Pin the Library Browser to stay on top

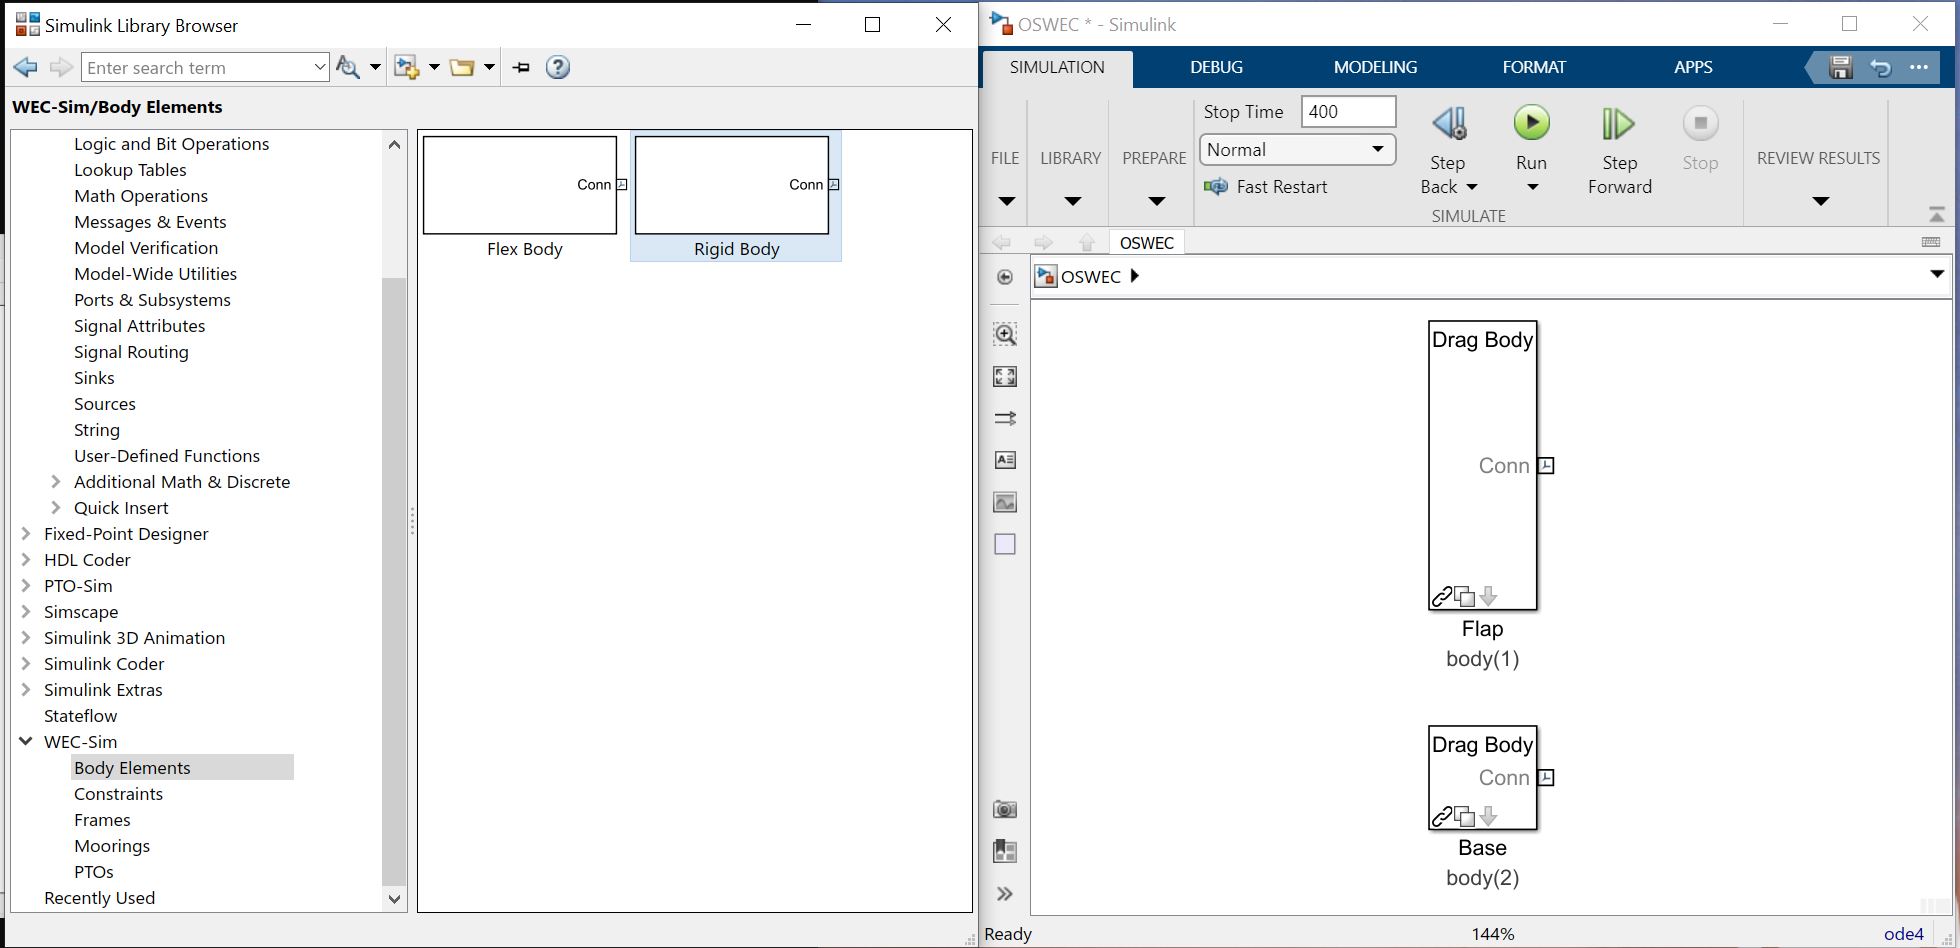[521, 67]
